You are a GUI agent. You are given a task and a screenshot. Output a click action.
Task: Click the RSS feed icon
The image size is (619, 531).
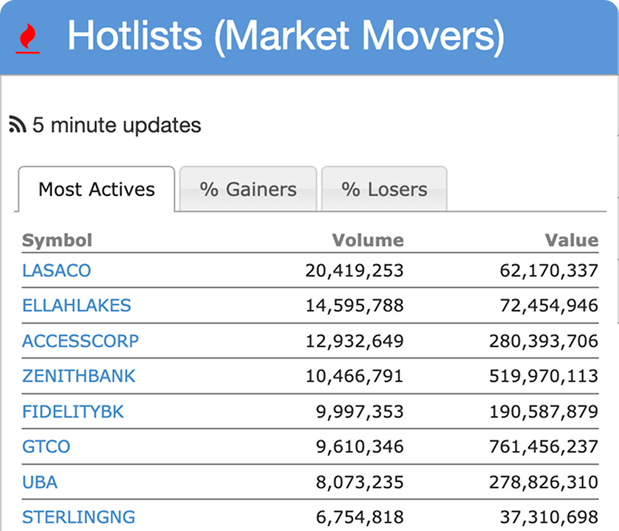pyautogui.click(x=17, y=125)
